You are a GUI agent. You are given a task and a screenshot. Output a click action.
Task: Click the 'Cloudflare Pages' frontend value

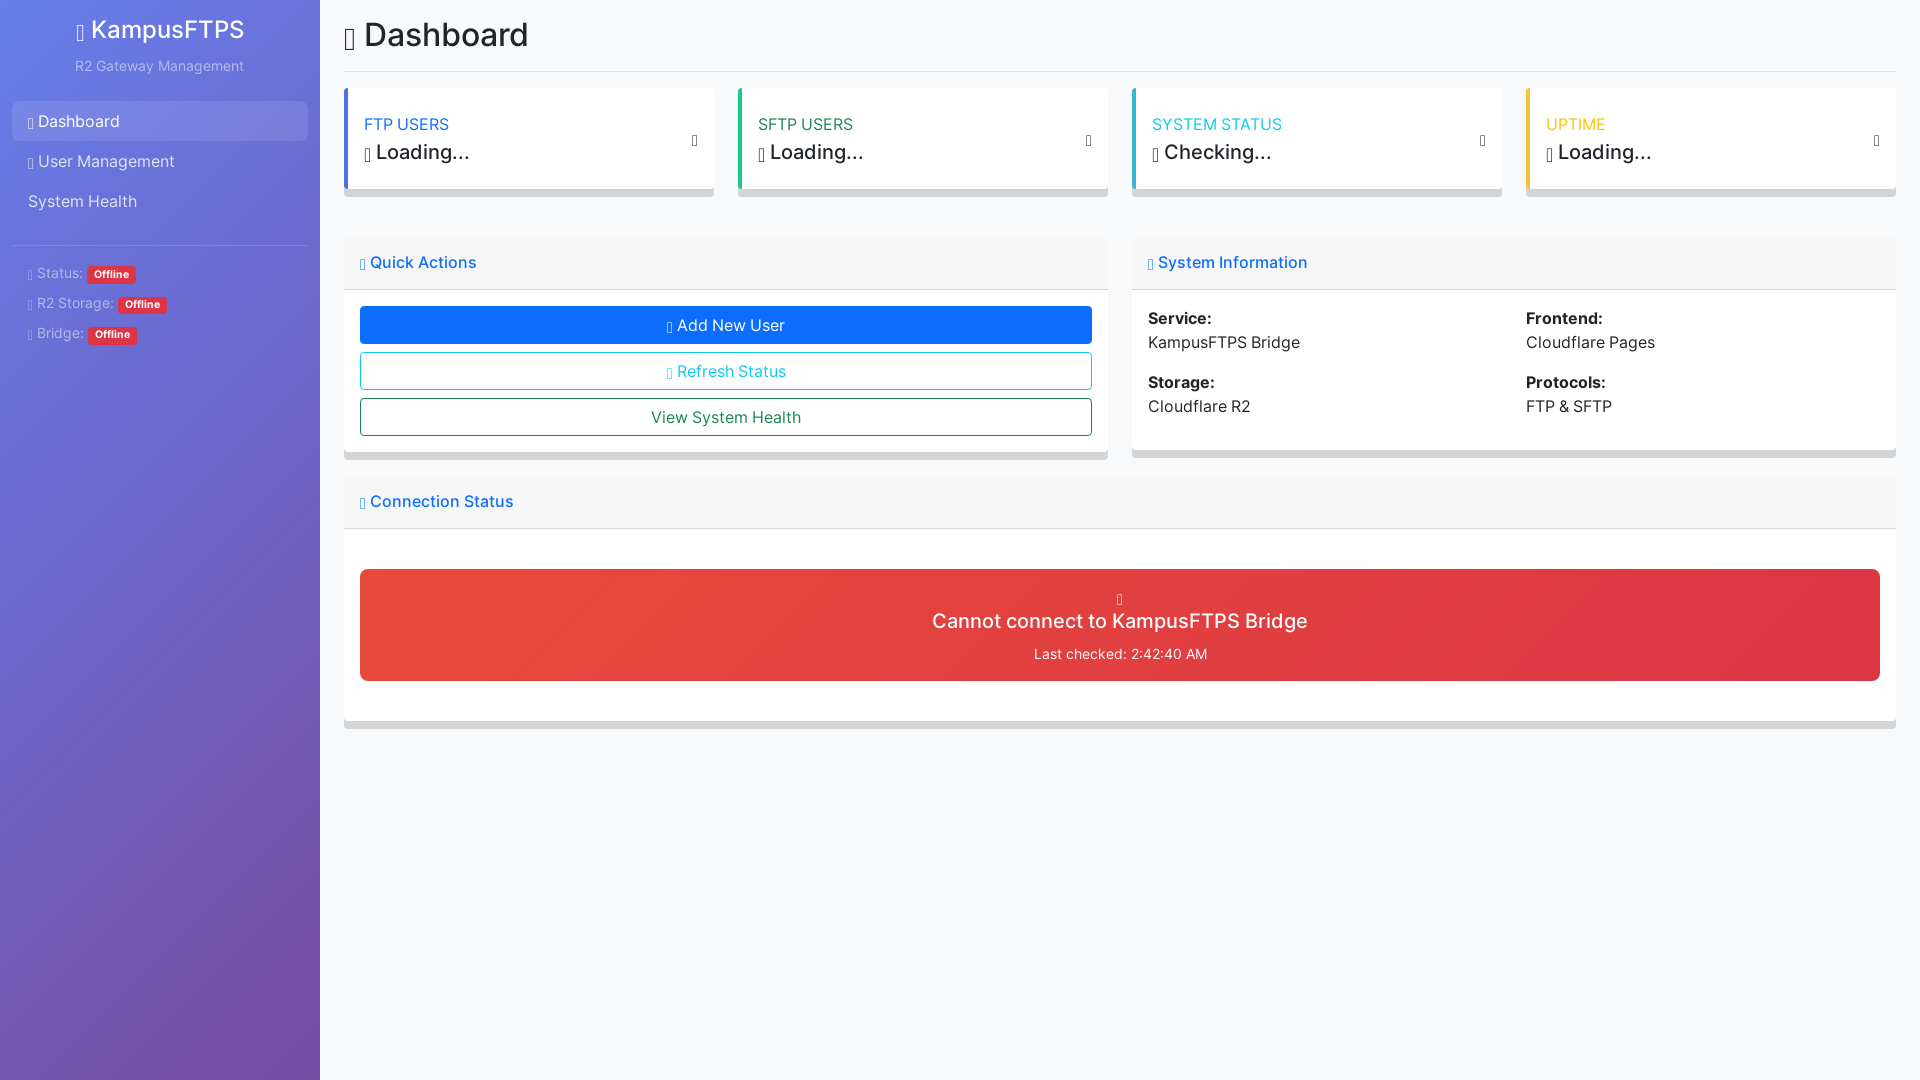pos(1590,342)
